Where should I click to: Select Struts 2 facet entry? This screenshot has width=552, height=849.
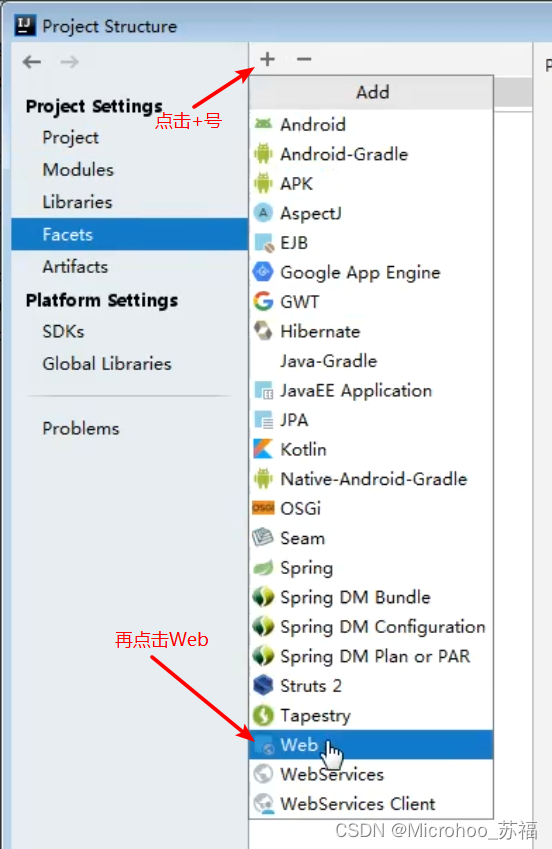point(371,685)
